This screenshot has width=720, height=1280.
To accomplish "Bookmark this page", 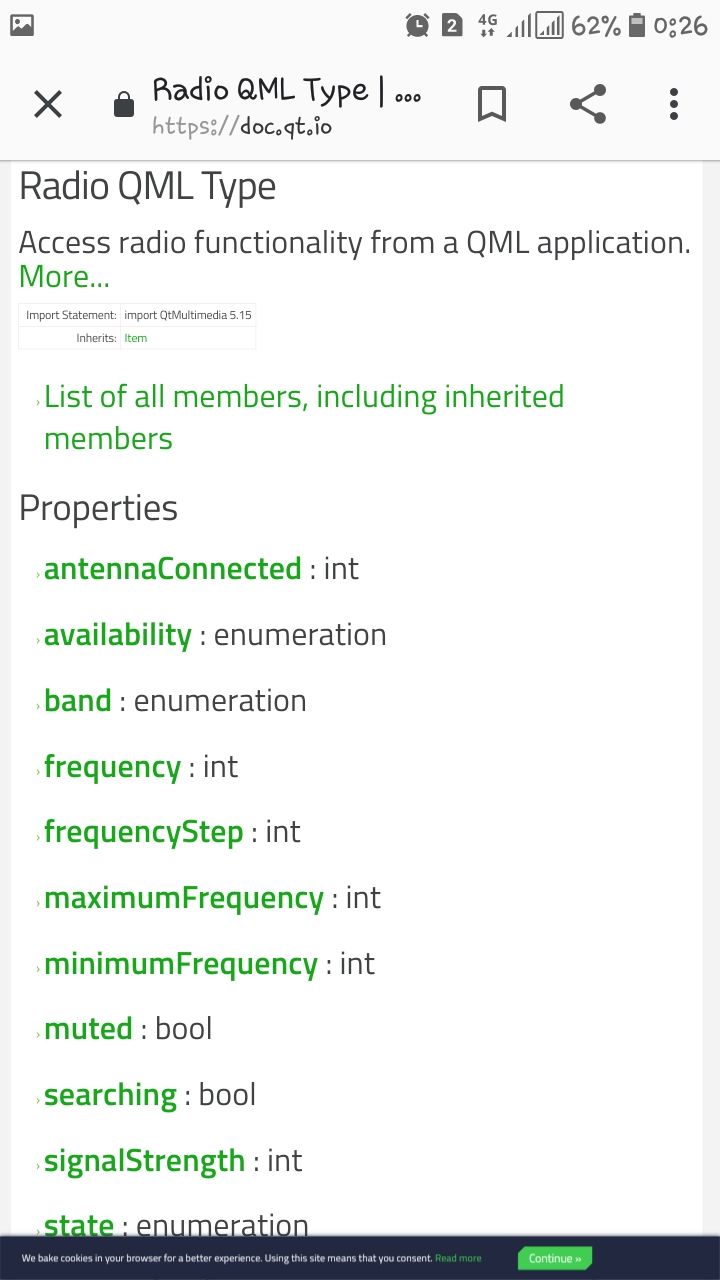I will [492, 104].
